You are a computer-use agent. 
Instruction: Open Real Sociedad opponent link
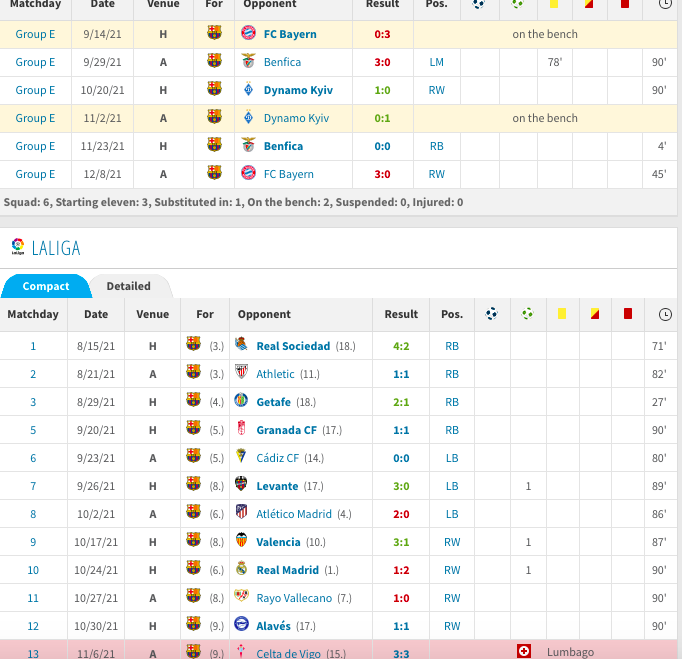pyautogui.click(x=293, y=346)
